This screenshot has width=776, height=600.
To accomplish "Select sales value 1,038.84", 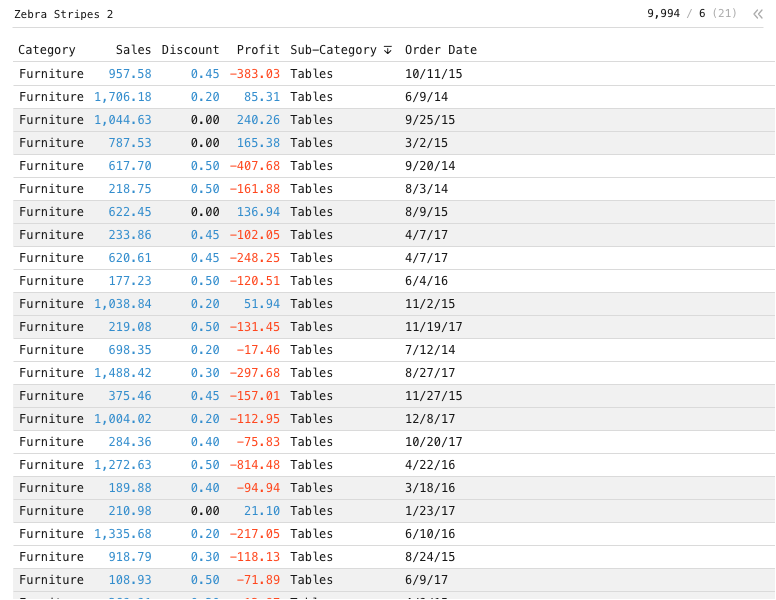I will tap(123, 304).
